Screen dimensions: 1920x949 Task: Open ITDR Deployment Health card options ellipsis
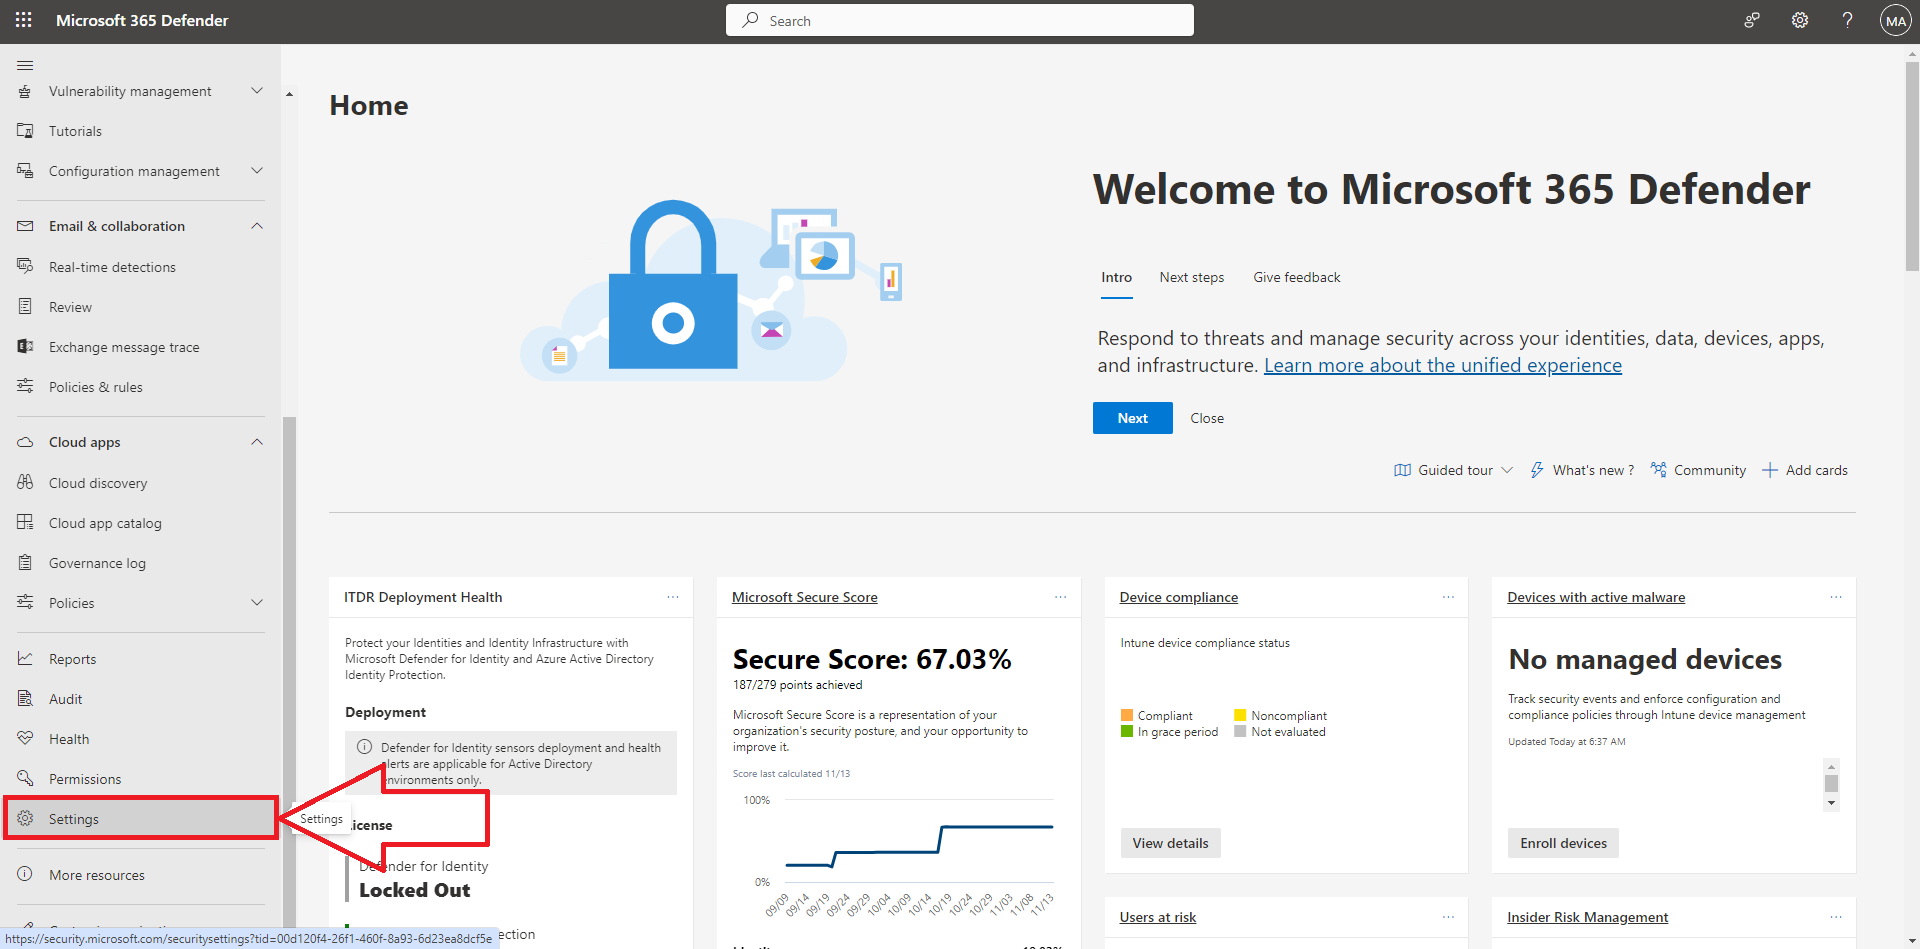[x=673, y=597]
